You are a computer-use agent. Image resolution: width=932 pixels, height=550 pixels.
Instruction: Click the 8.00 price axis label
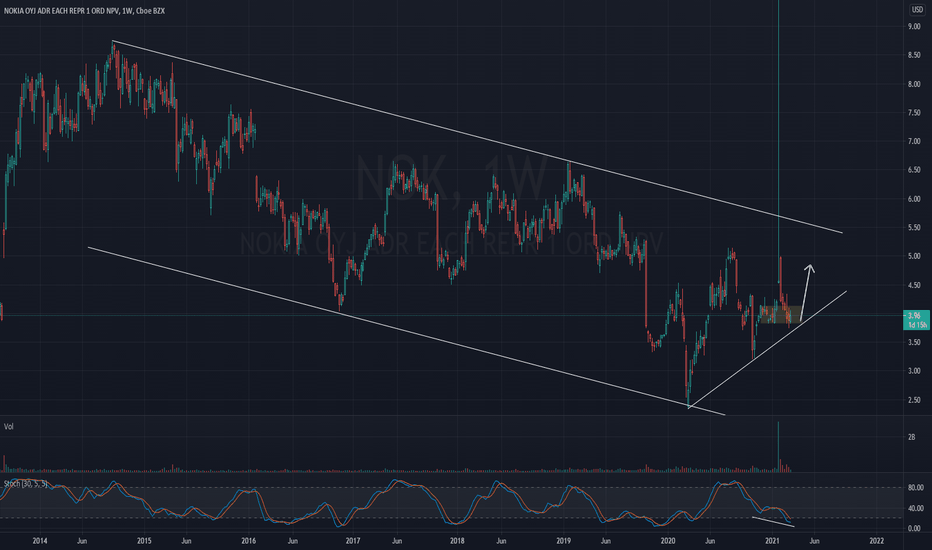pyautogui.click(x=914, y=84)
